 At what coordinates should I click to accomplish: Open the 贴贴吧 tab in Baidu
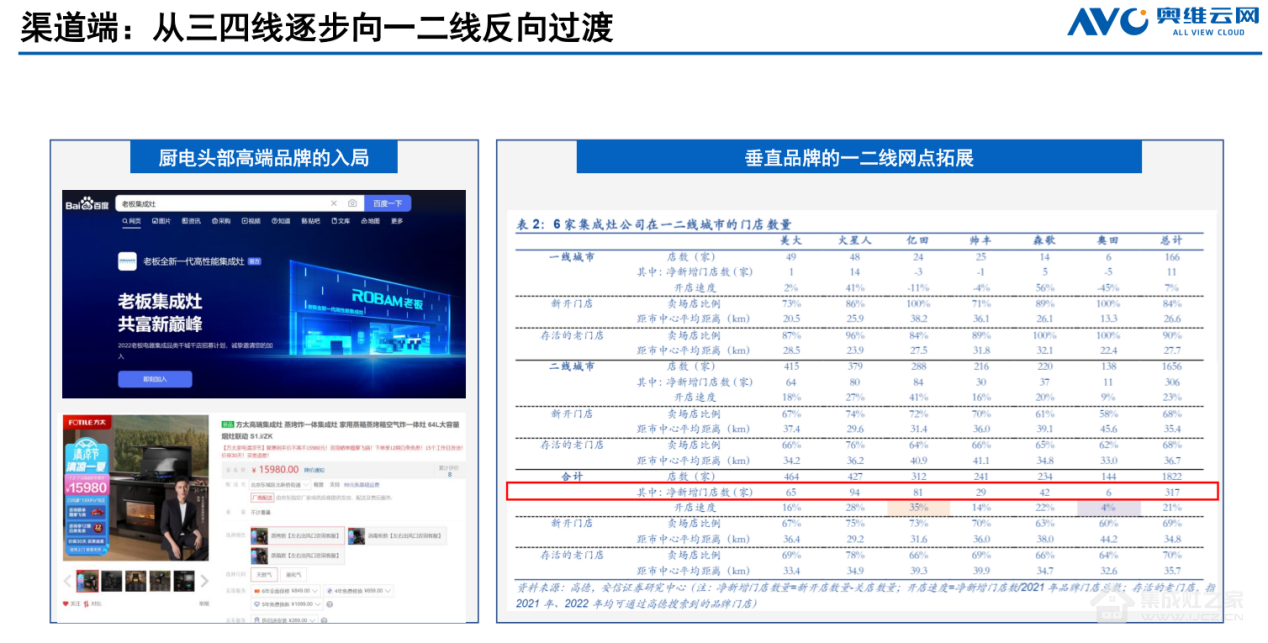click(311, 221)
